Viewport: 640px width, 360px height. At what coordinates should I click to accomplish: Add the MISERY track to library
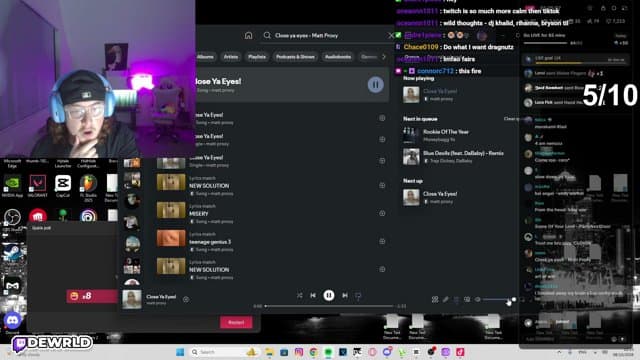(x=382, y=213)
